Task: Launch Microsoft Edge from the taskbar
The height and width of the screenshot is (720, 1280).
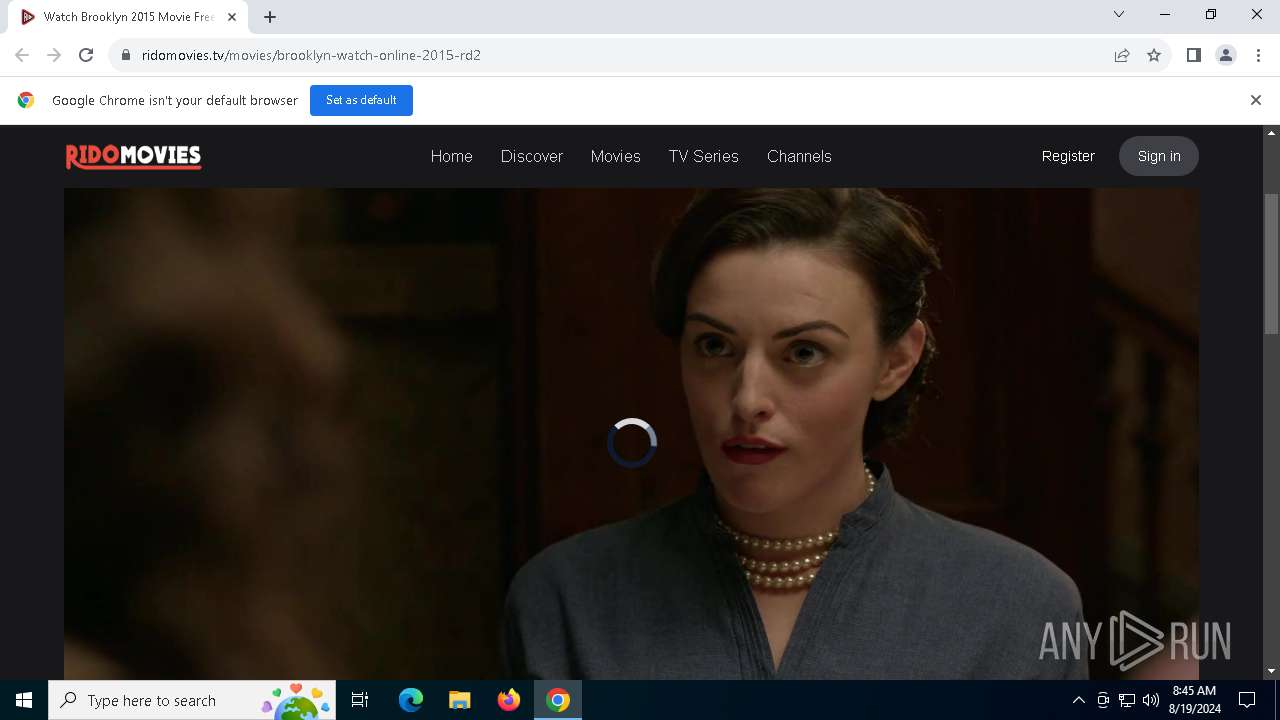Action: click(x=411, y=700)
